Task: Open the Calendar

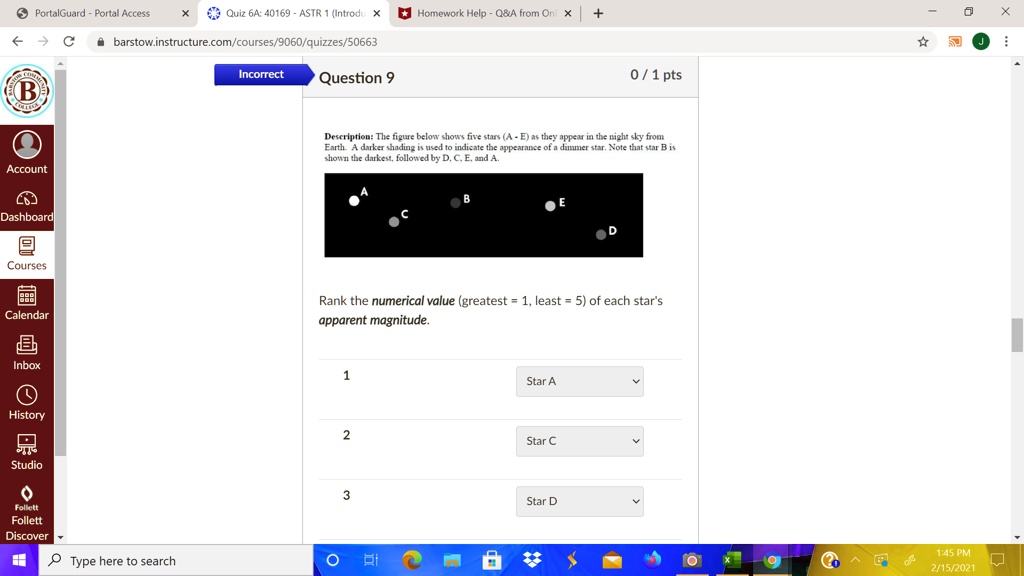Action: [x=27, y=303]
